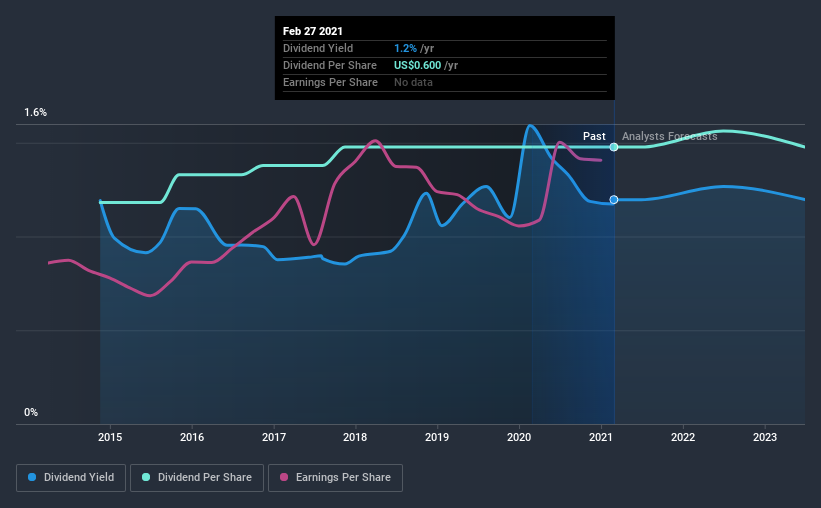Click the 0% y-axis label
821x508 pixels.
pos(31,413)
